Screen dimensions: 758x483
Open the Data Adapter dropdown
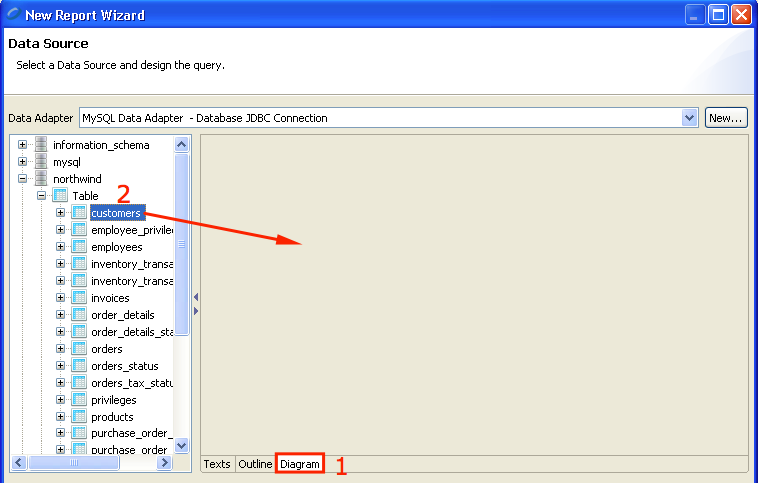pos(689,118)
